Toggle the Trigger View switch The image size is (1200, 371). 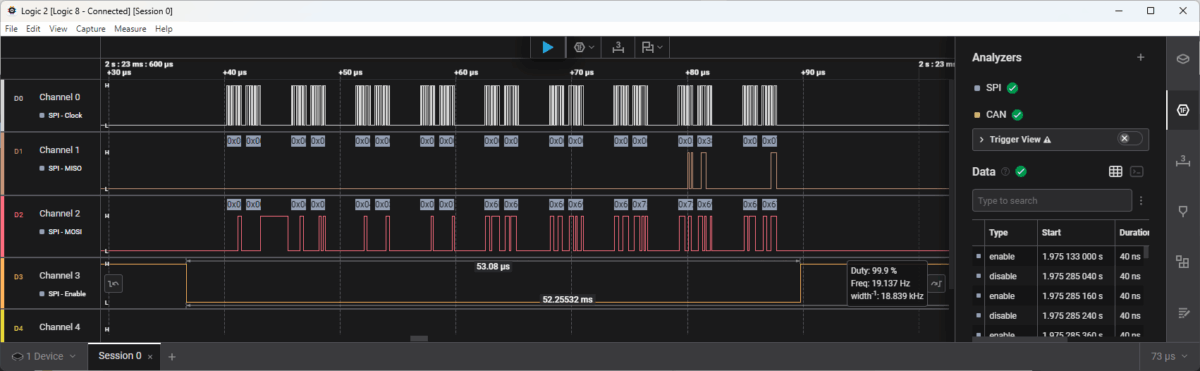coord(1129,139)
